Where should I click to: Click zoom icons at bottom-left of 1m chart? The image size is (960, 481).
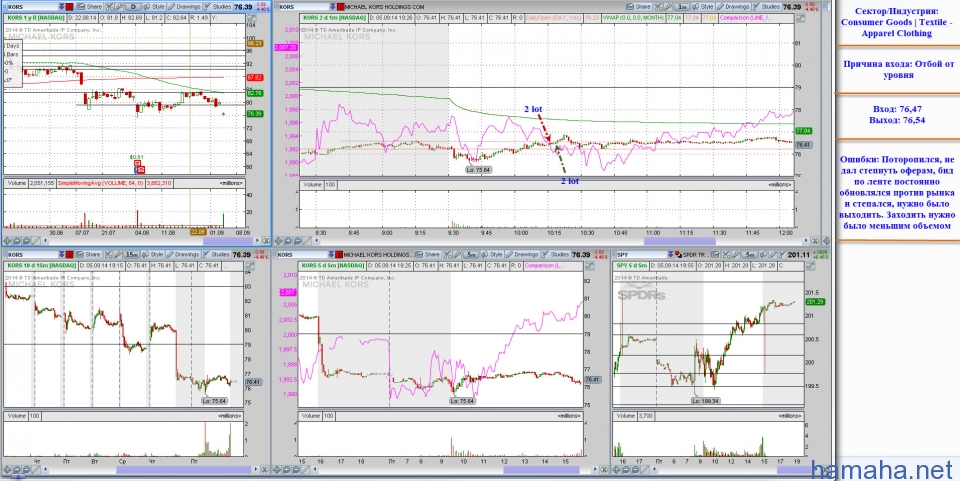tap(293, 241)
